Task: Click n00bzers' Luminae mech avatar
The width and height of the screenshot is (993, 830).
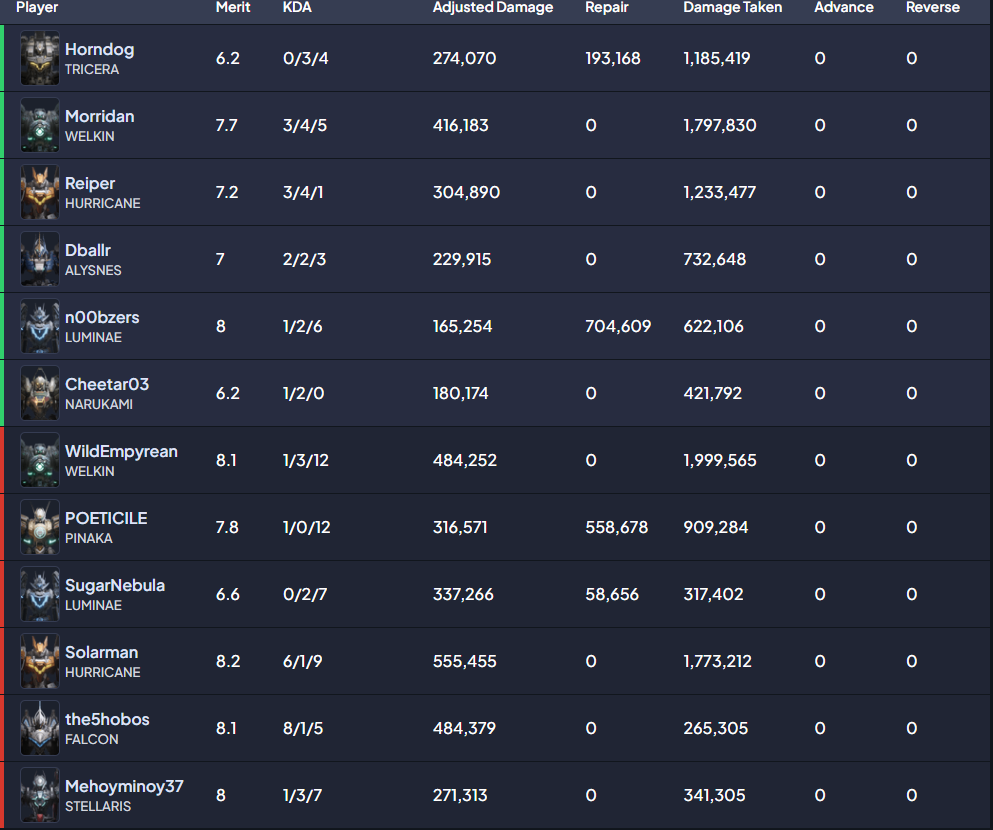Action: coord(40,327)
